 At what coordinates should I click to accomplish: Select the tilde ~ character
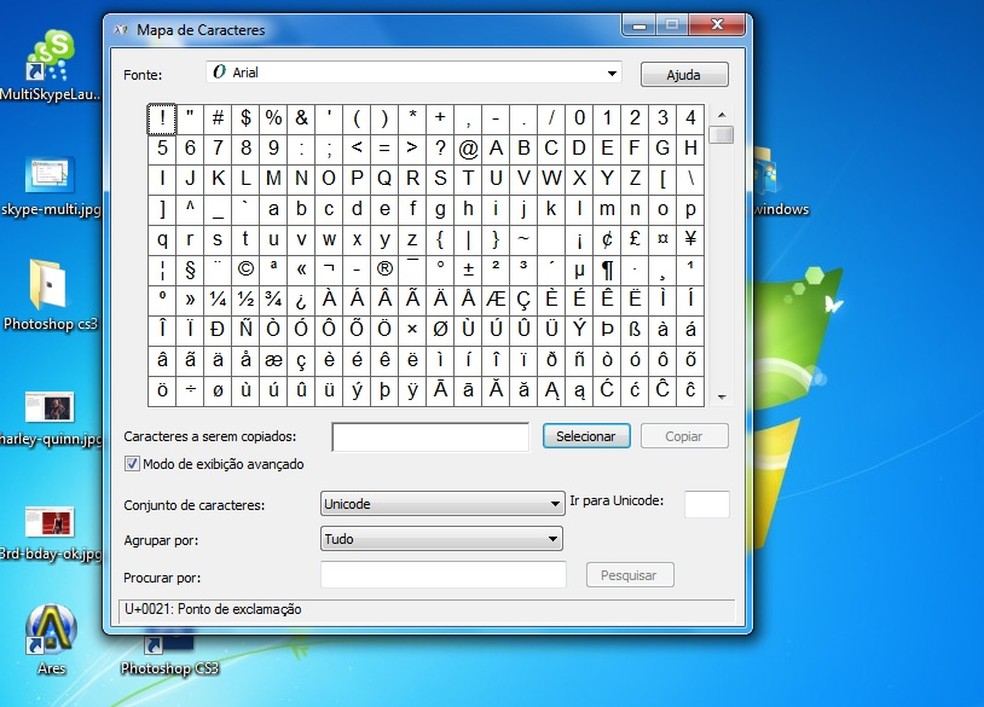[523, 240]
